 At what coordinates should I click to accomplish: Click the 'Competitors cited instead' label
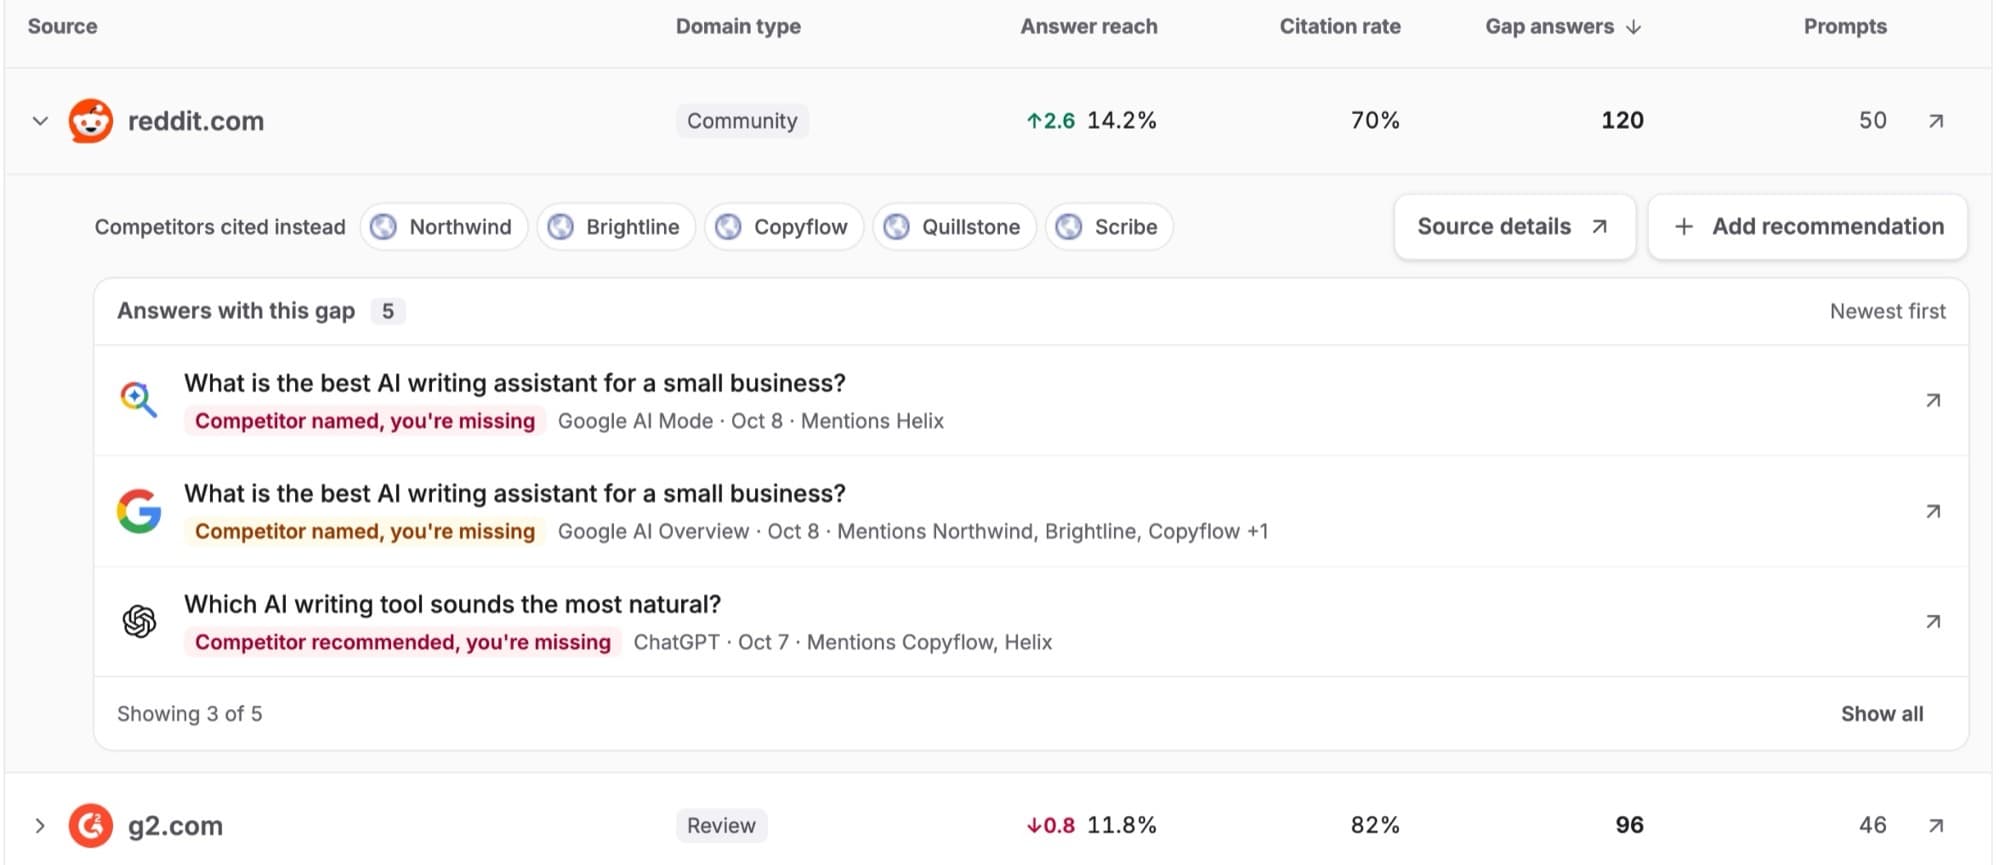click(x=220, y=227)
